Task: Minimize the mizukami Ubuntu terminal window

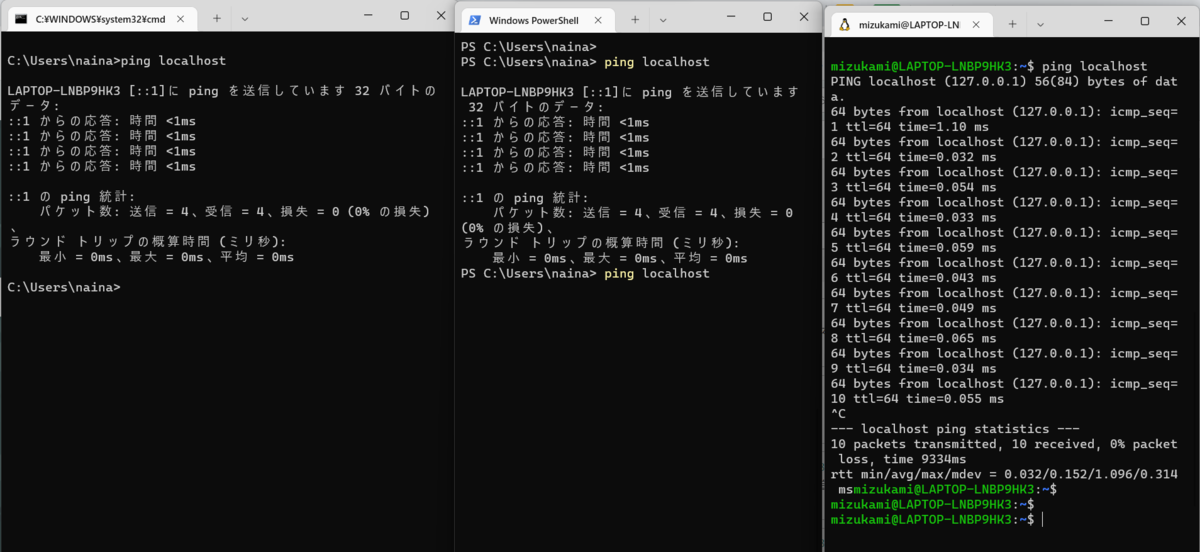Action: point(1108,20)
